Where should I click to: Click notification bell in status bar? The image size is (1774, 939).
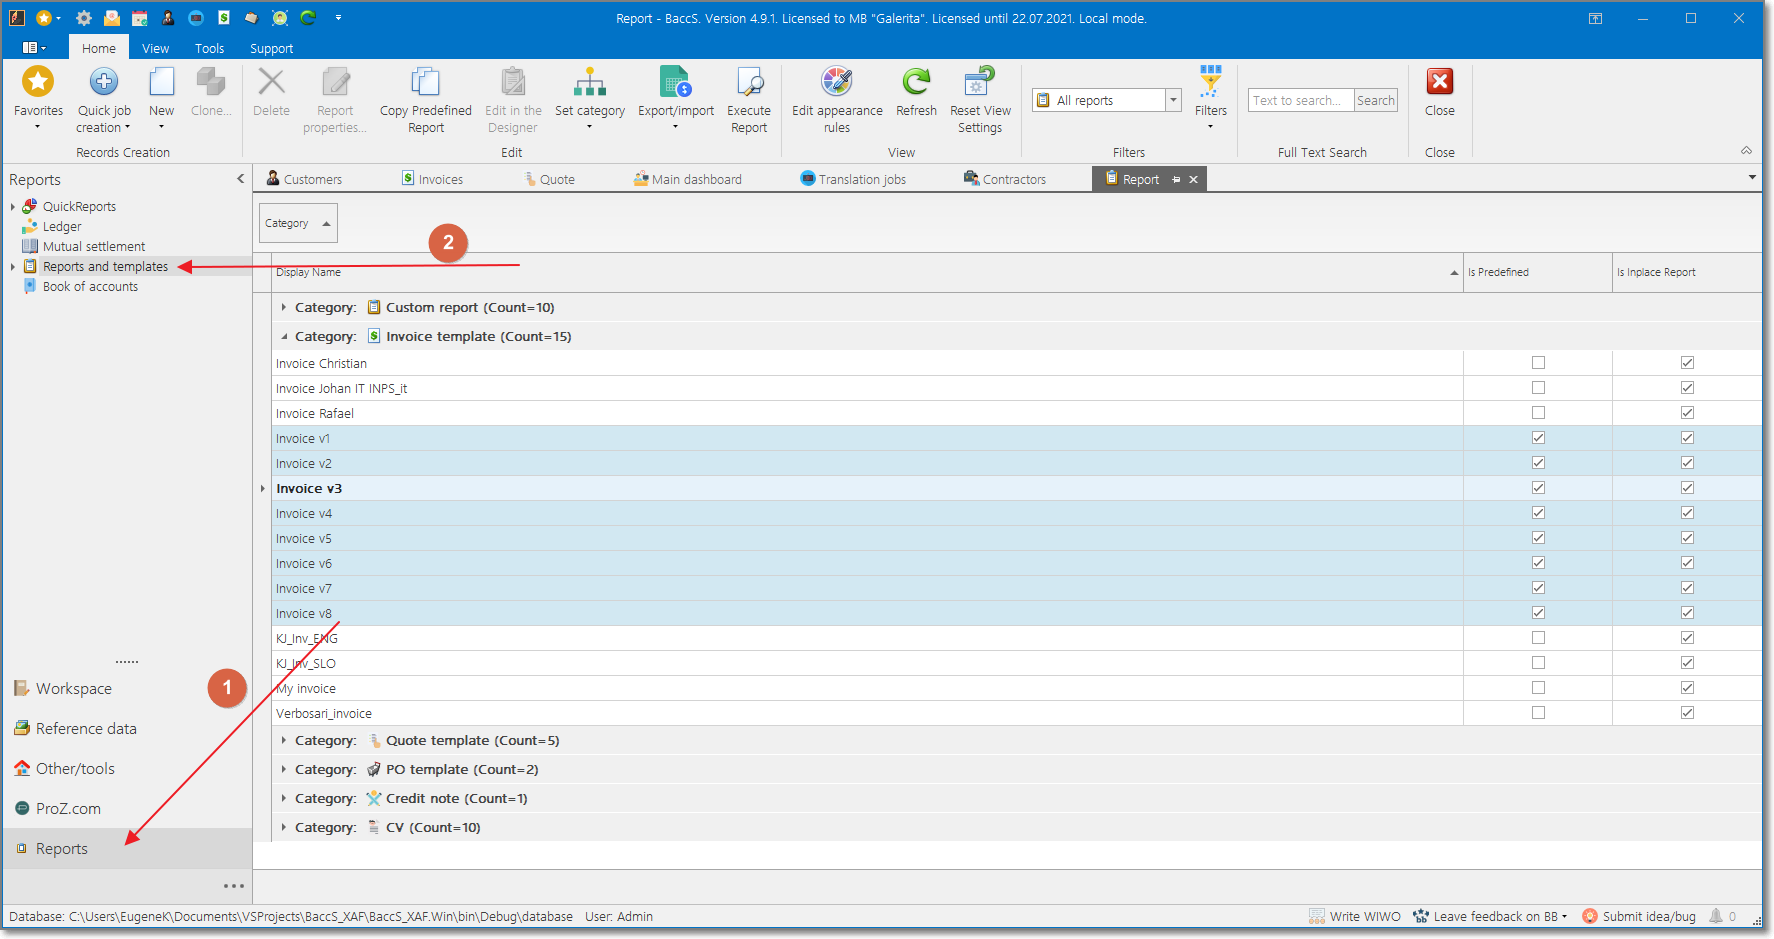(x=1716, y=916)
